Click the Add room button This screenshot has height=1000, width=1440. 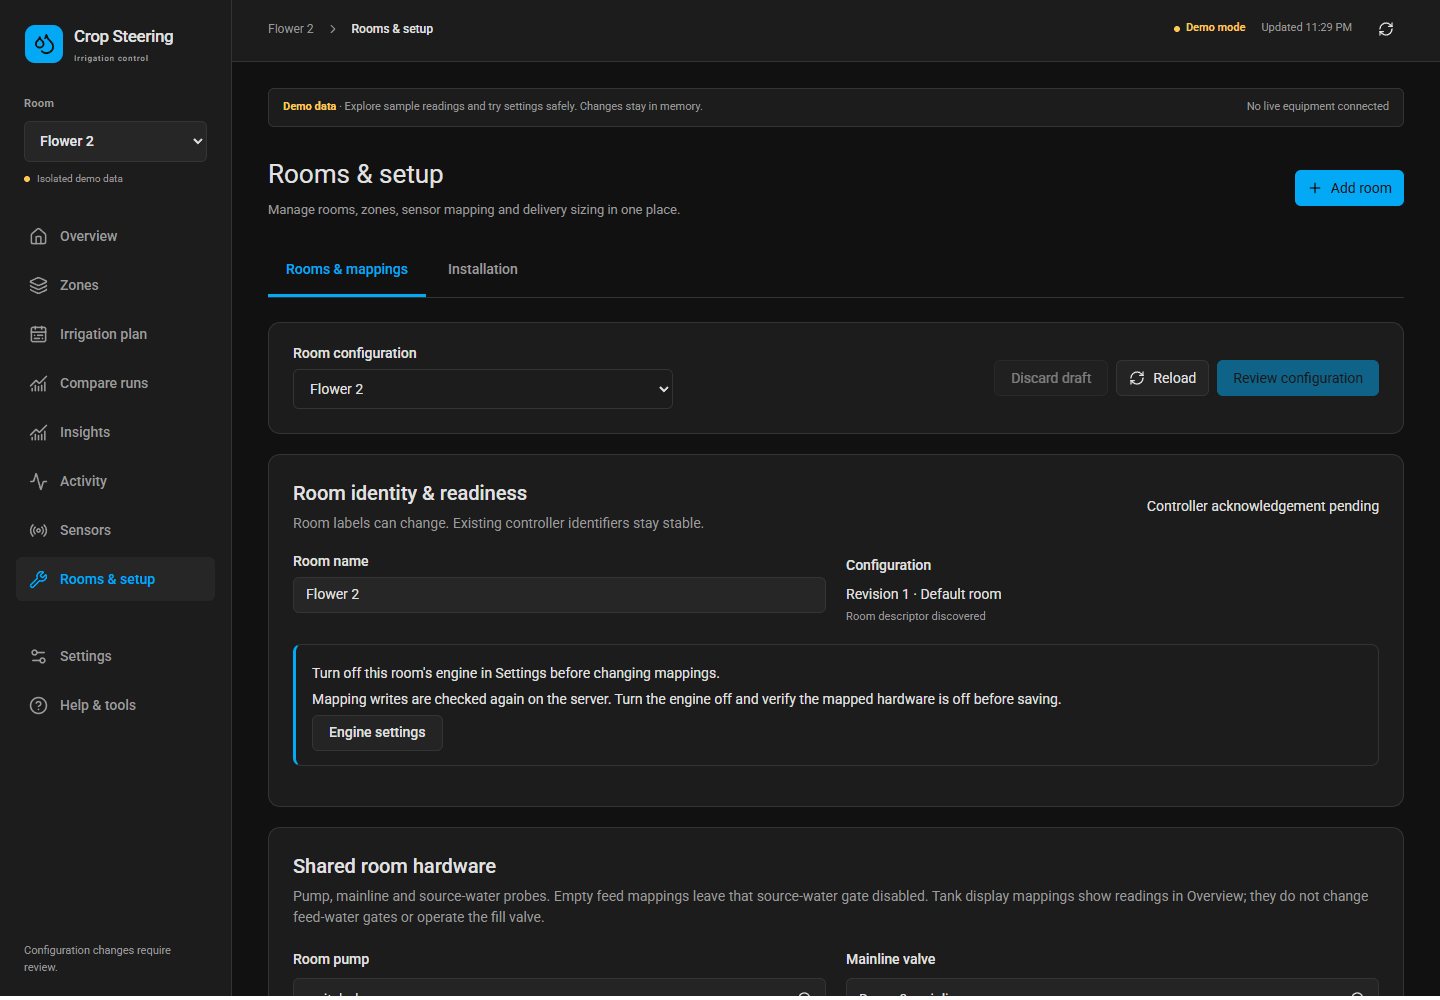[x=1349, y=188]
